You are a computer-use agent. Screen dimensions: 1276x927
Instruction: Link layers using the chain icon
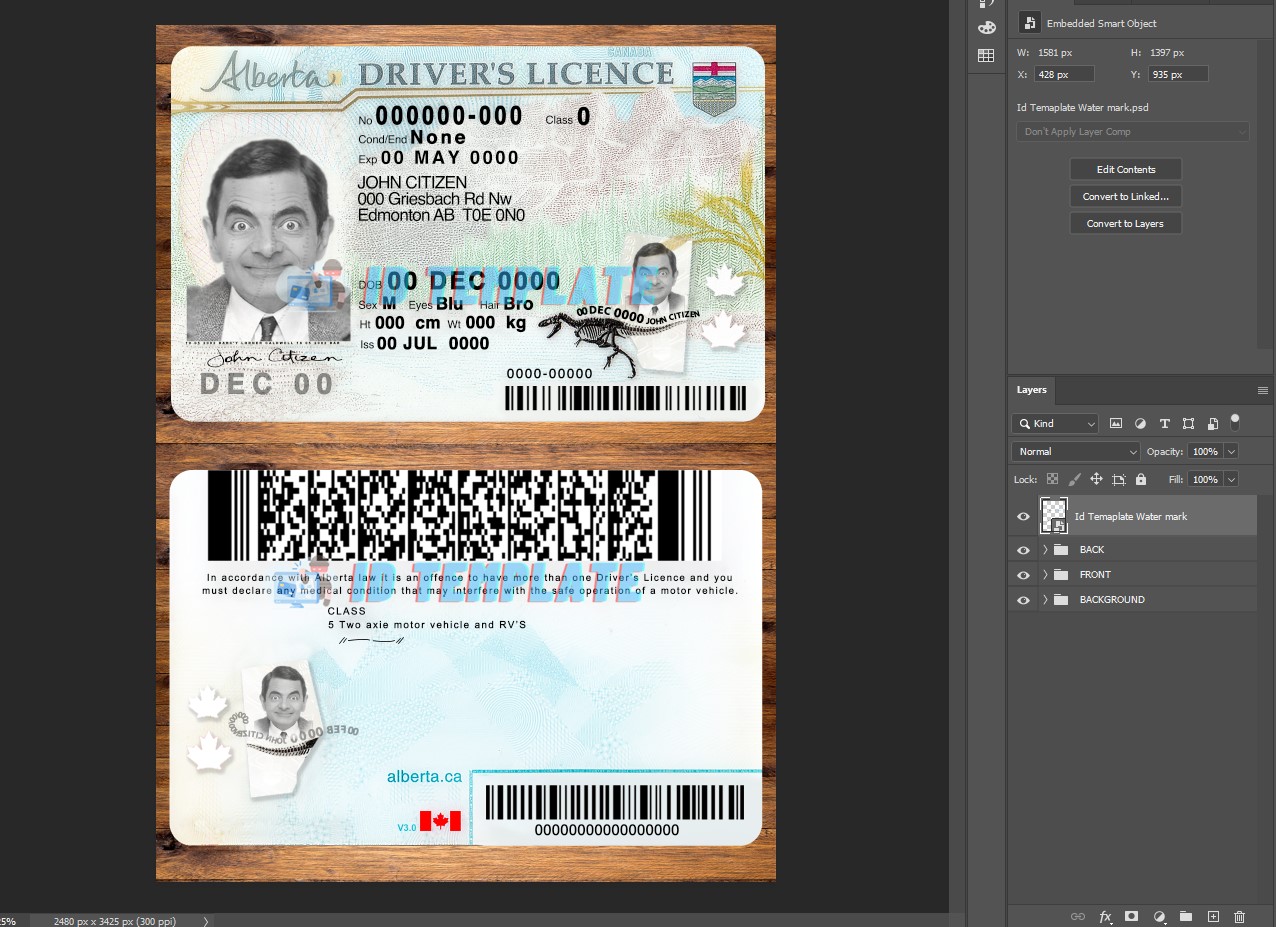pyautogui.click(x=1078, y=916)
